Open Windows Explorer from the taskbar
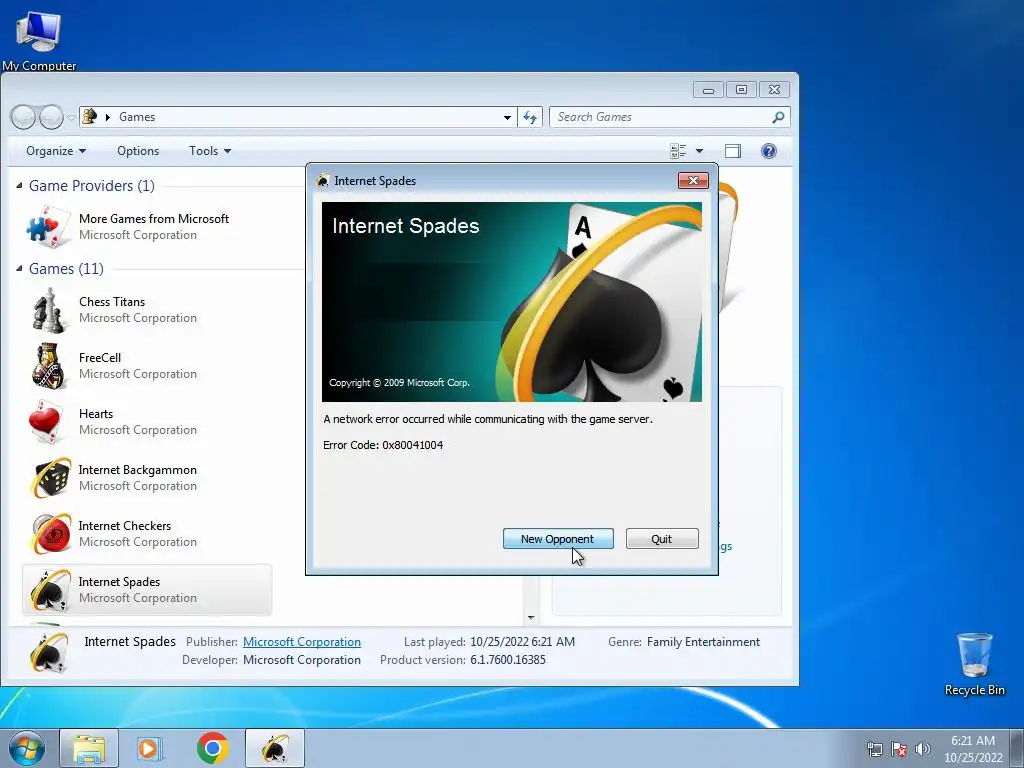1024x768 pixels. 89,748
